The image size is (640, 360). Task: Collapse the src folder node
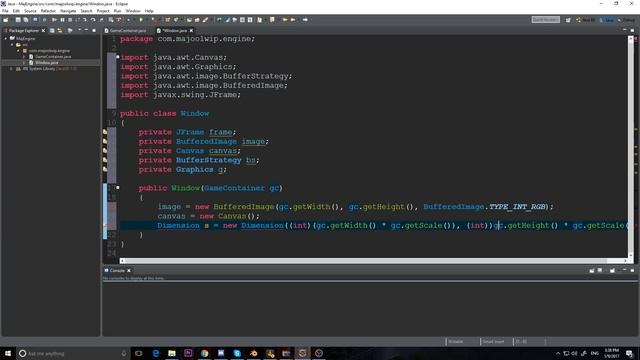(x=12, y=44)
